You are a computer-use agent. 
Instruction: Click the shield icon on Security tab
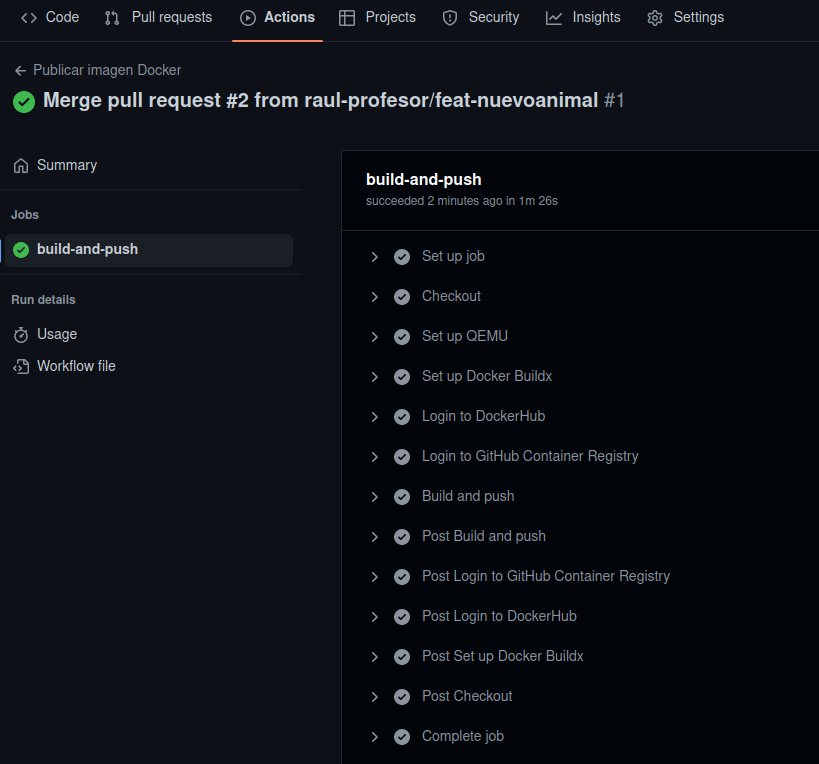(x=450, y=18)
